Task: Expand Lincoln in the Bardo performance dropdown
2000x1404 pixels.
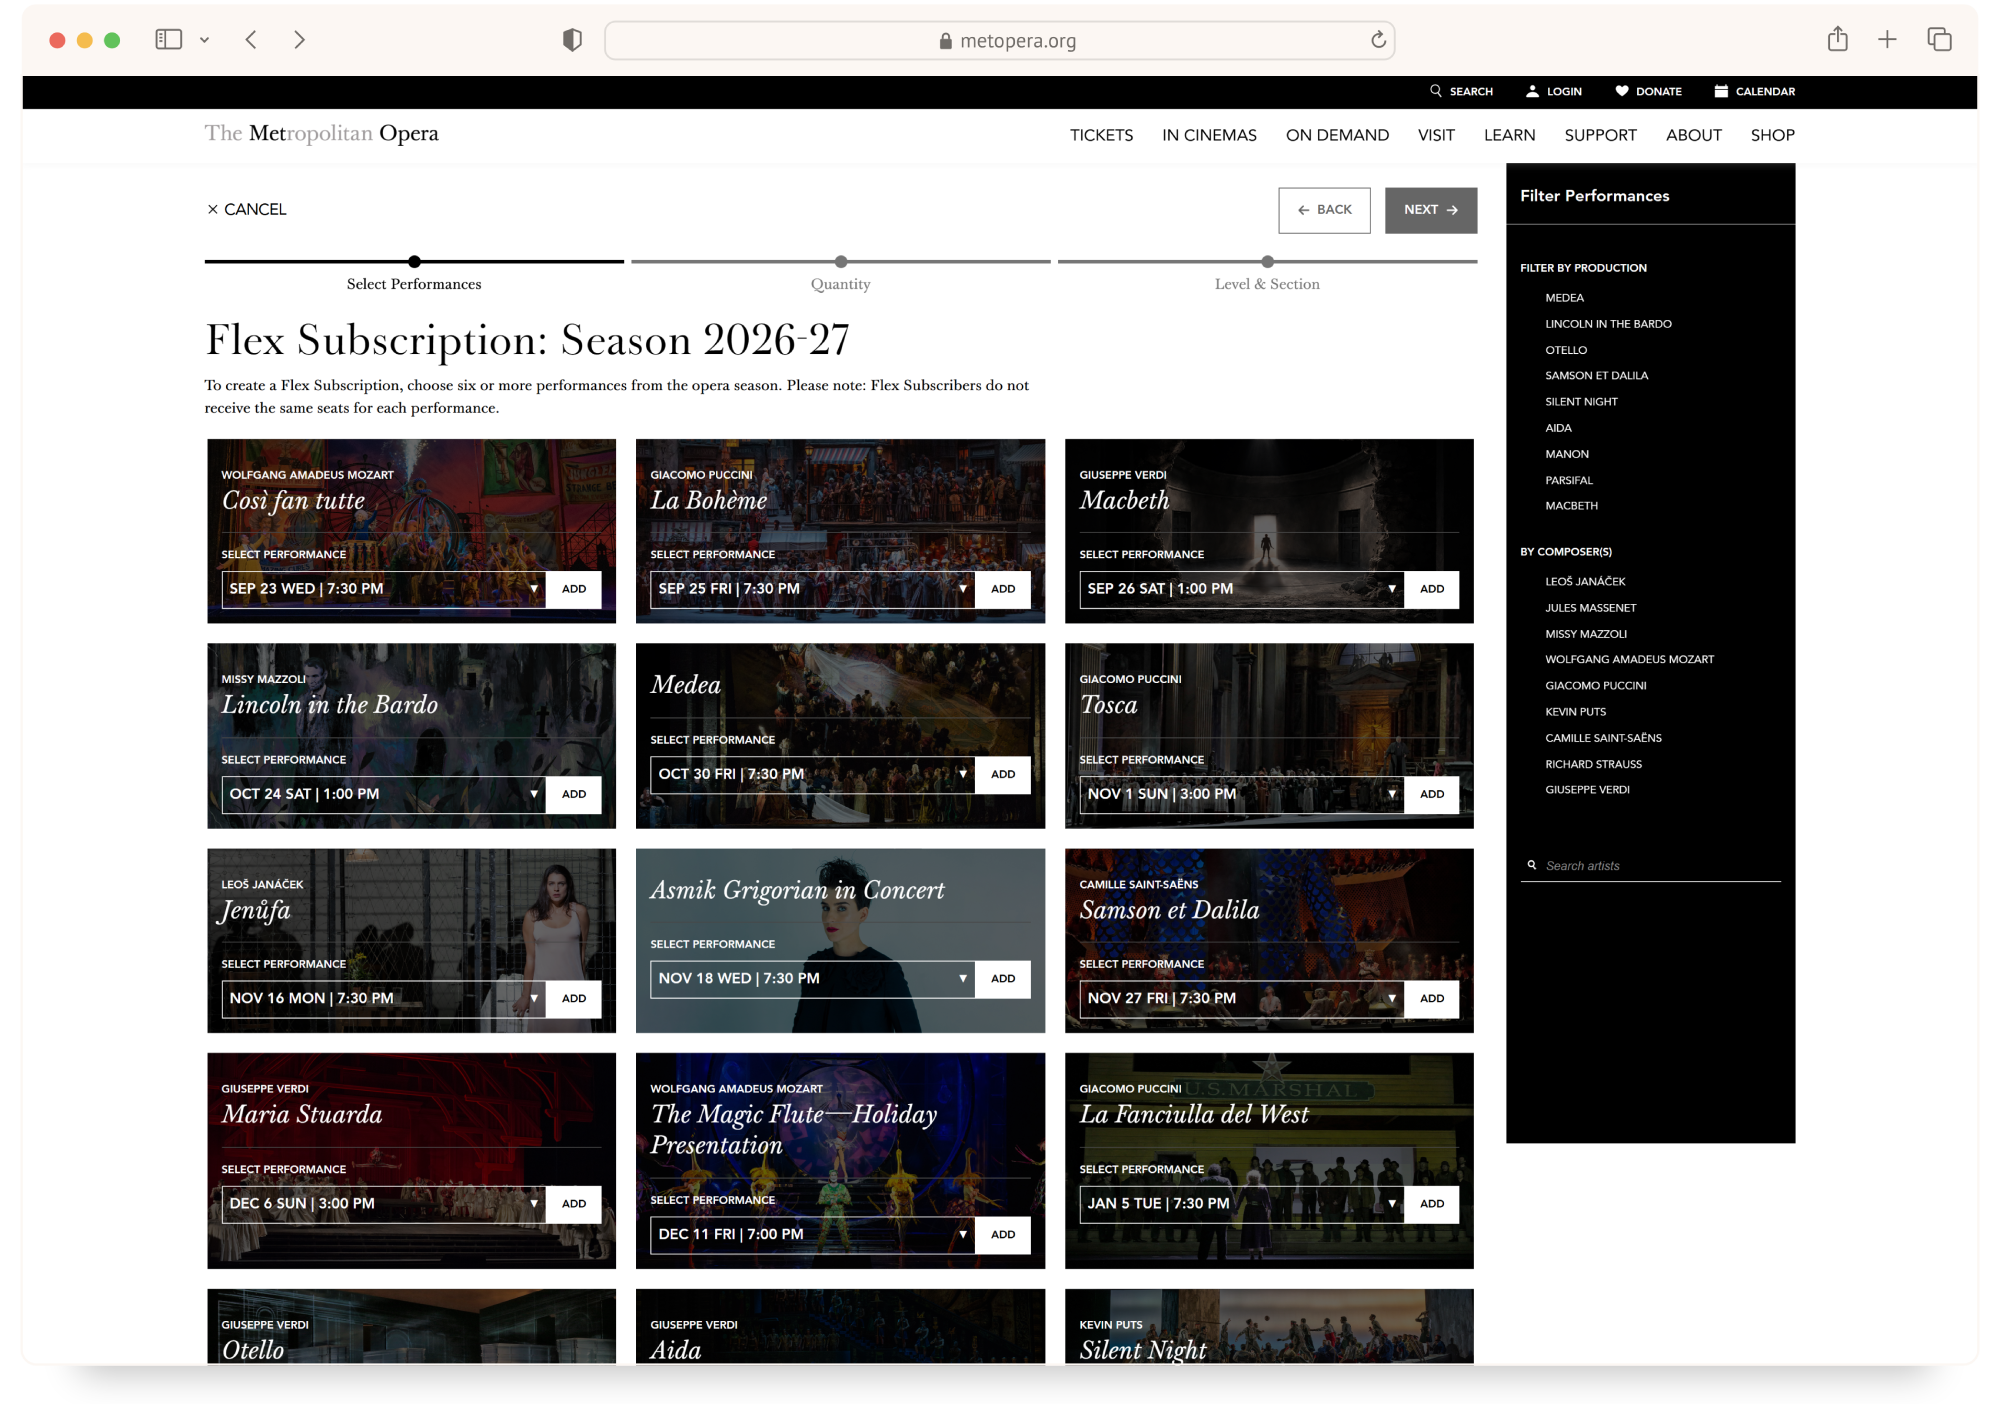Action: (383, 794)
